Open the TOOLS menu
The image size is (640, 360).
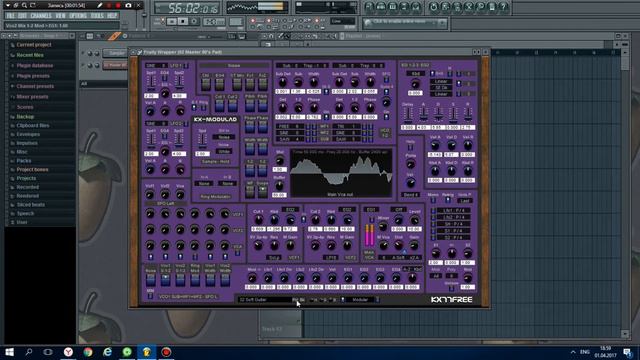pyautogui.click(x=97, y=16)
